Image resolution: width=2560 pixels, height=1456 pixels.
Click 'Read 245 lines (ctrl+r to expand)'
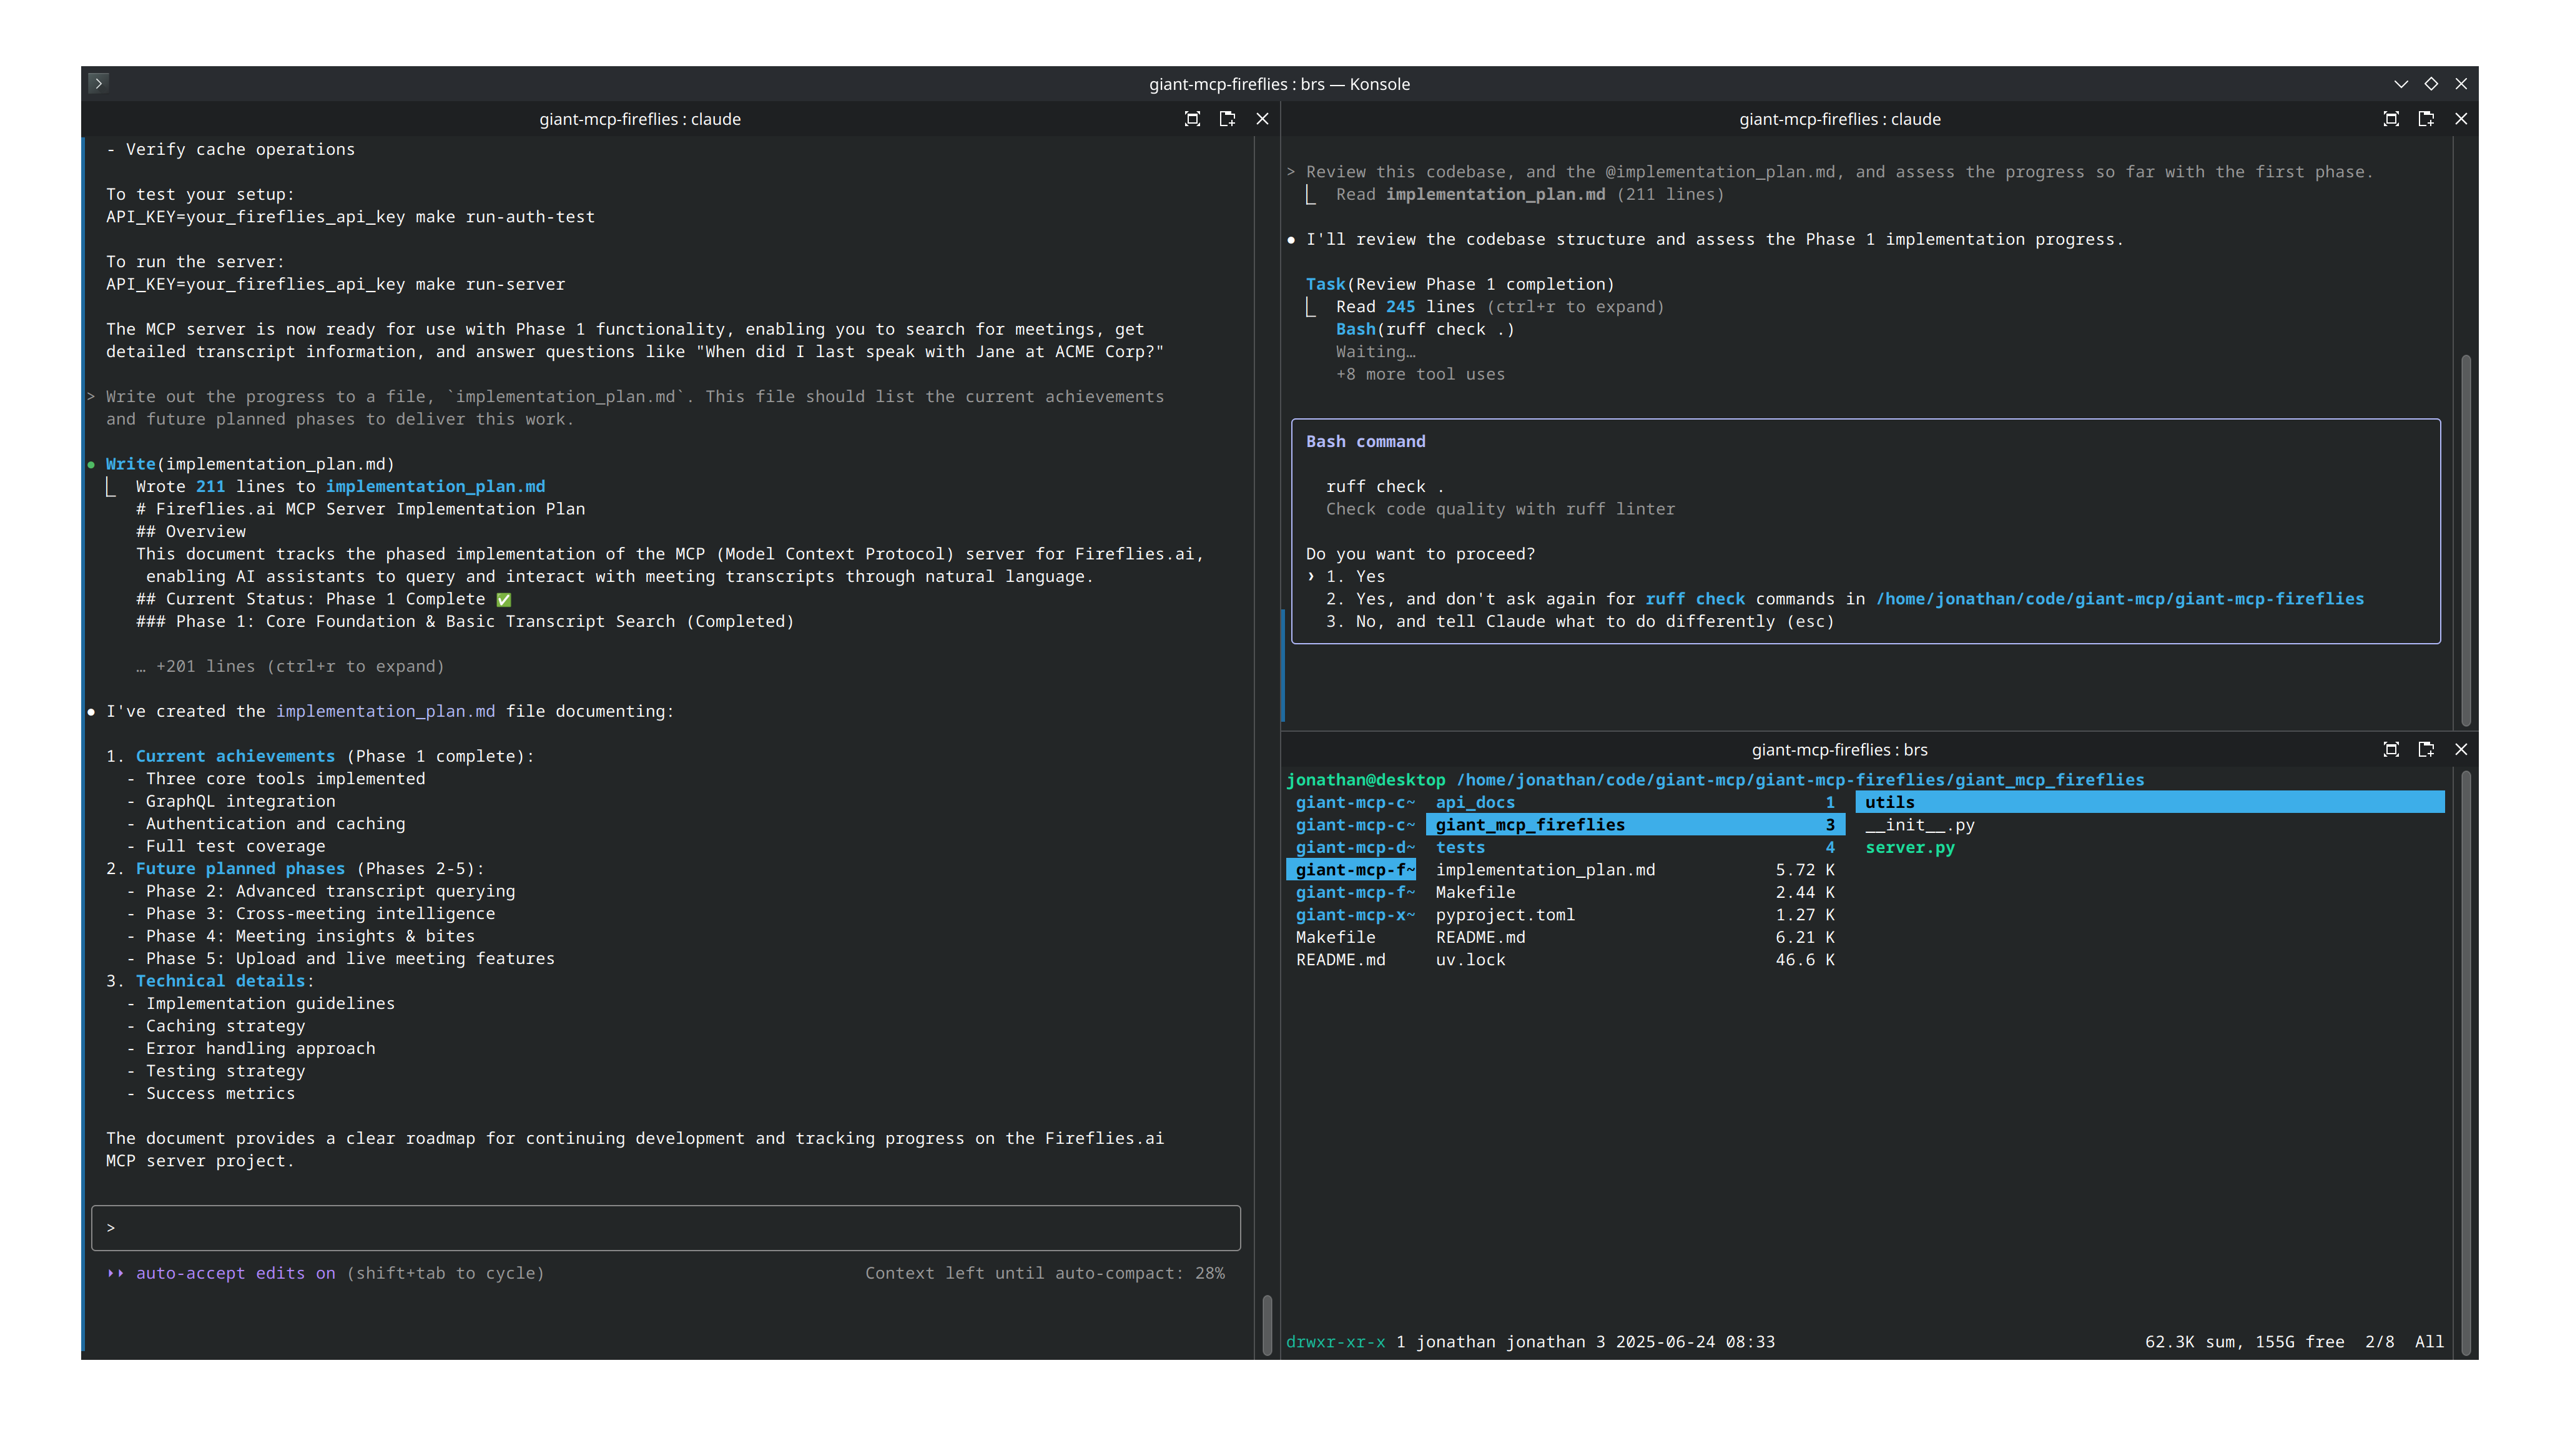click(1500, 306)
